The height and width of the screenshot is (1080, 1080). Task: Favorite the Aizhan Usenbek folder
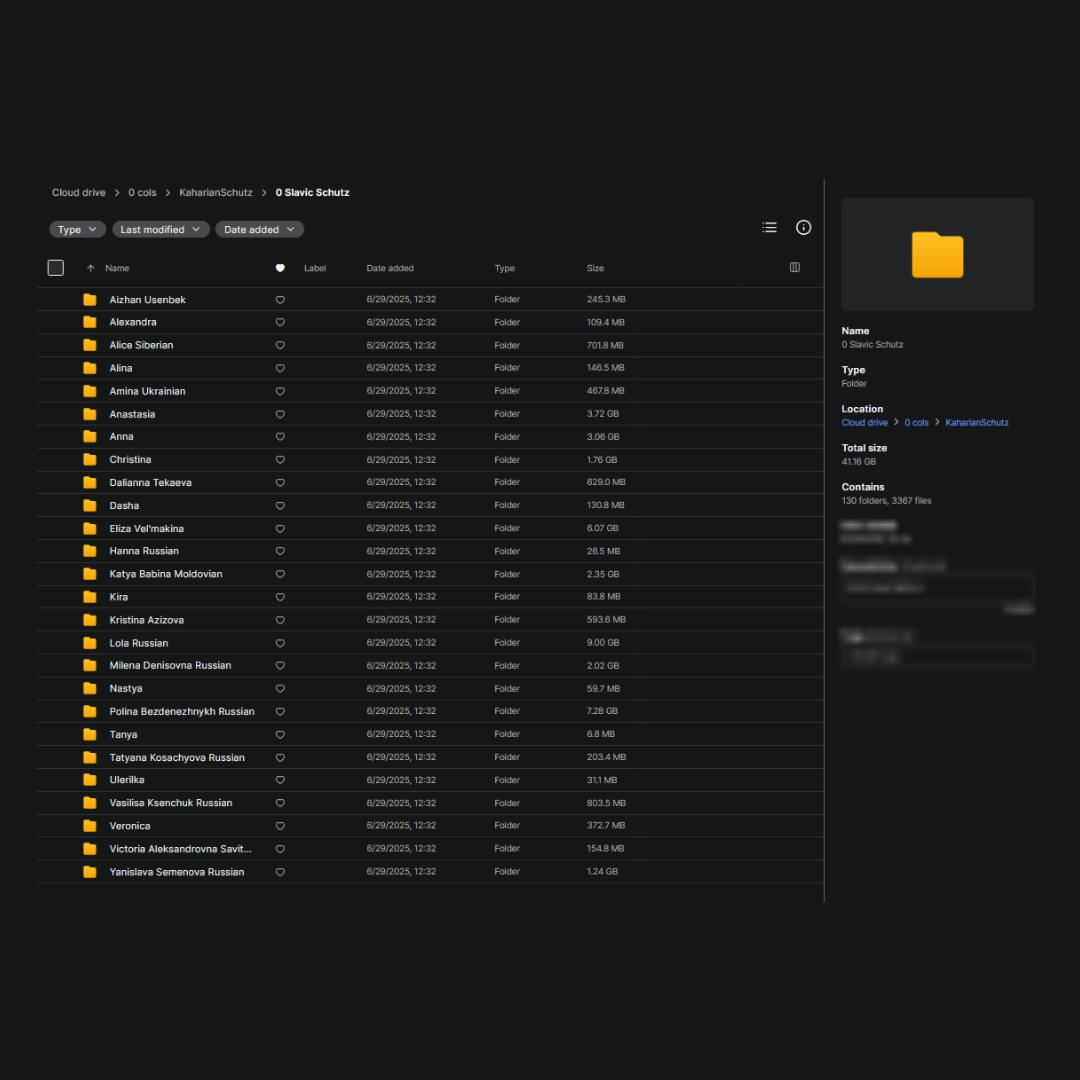tap(280, 300)
